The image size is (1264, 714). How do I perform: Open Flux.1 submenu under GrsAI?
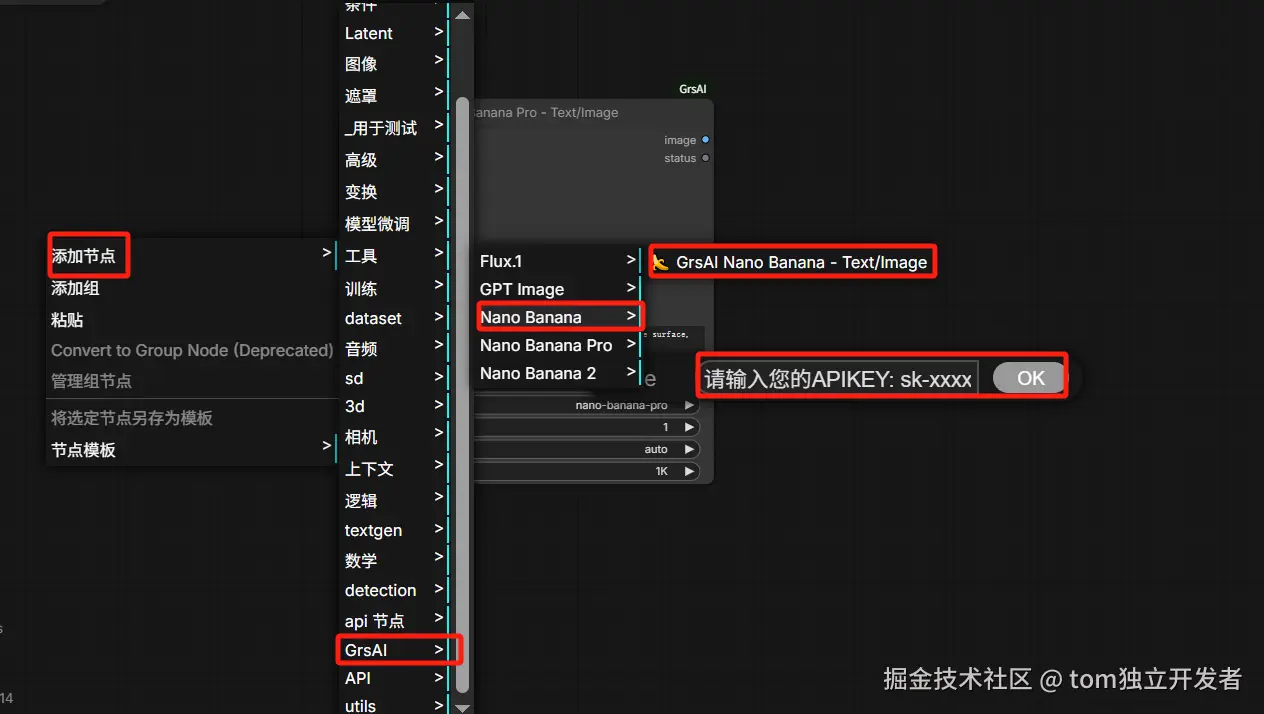[557, 261]
